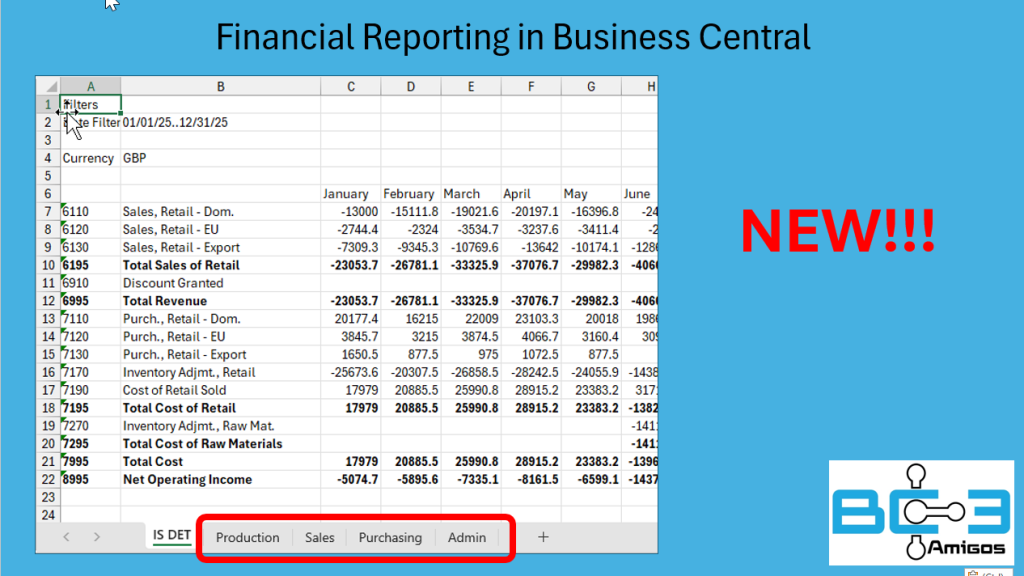The width and height of the screenshot is (1024, 576).
Task: Activate the IS DET sheet tab
Action: [x=171, y=535]
